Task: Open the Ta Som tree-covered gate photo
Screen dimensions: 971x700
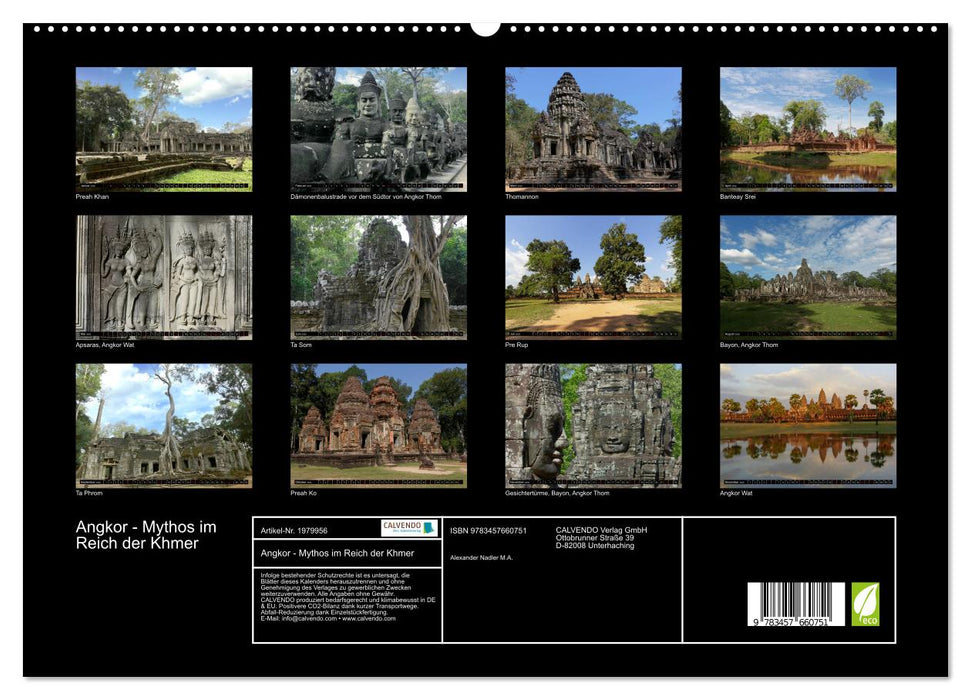Action: (x=378, y=278)
